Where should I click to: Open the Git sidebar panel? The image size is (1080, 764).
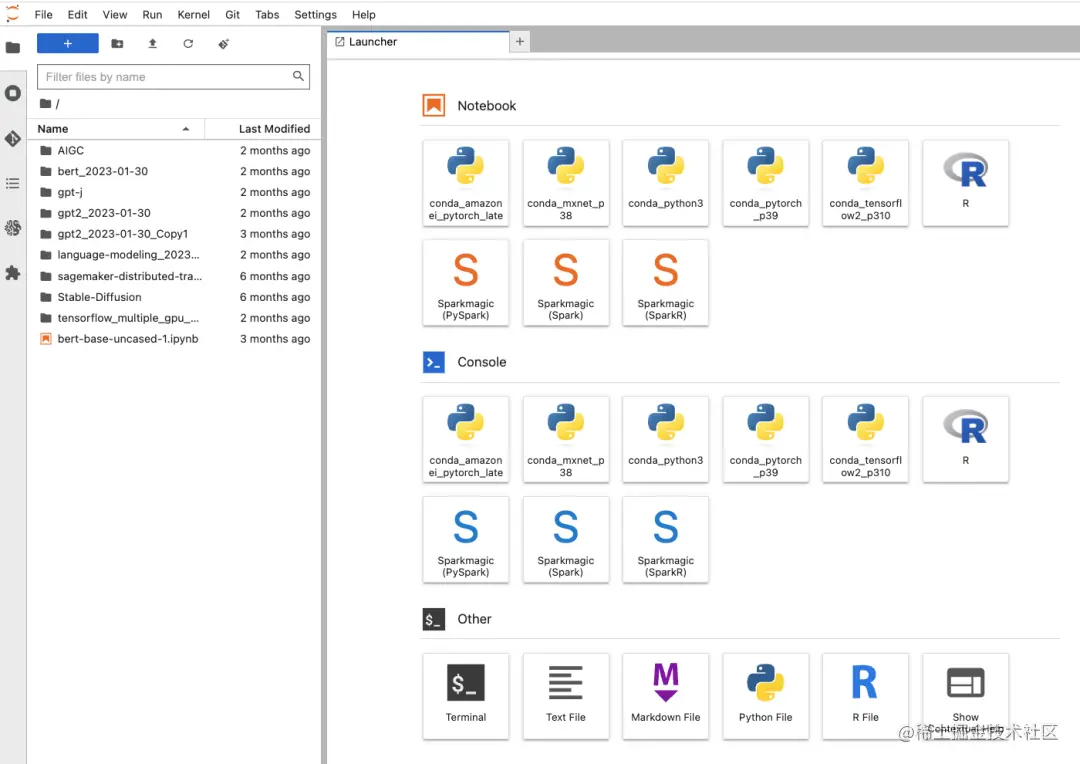(x=12, y=138)
